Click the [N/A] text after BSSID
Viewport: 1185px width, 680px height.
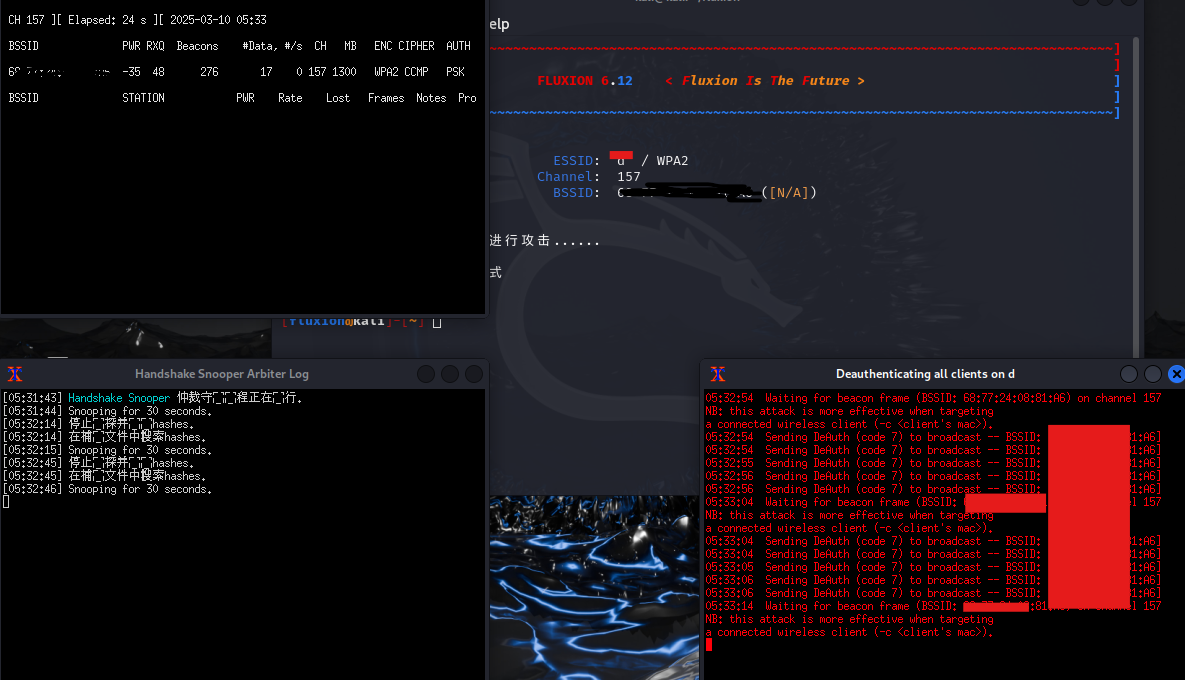click(789, 193)
